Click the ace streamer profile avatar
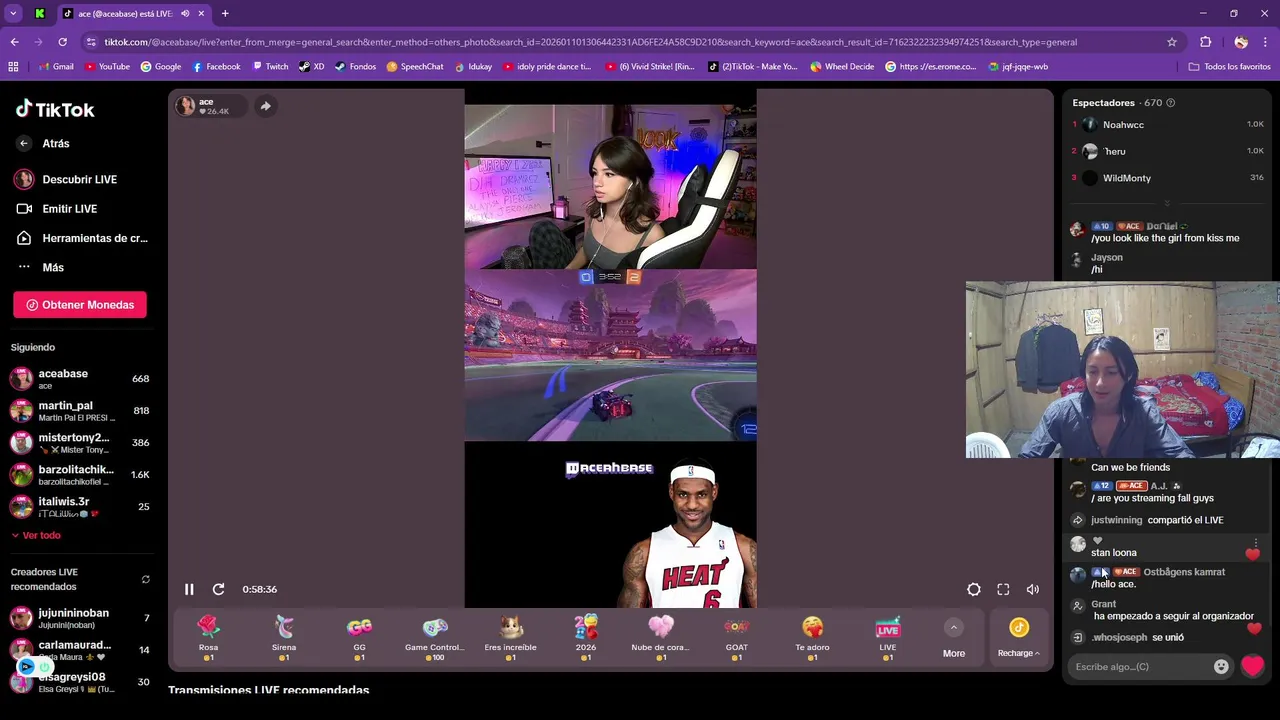Viewport: 1280px width, 720px height. coord(186,106)
